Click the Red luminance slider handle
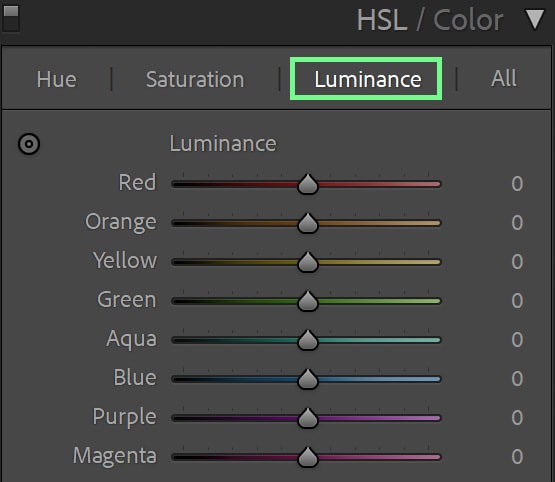Screen dimensions: 555x482 pos(308,184)
